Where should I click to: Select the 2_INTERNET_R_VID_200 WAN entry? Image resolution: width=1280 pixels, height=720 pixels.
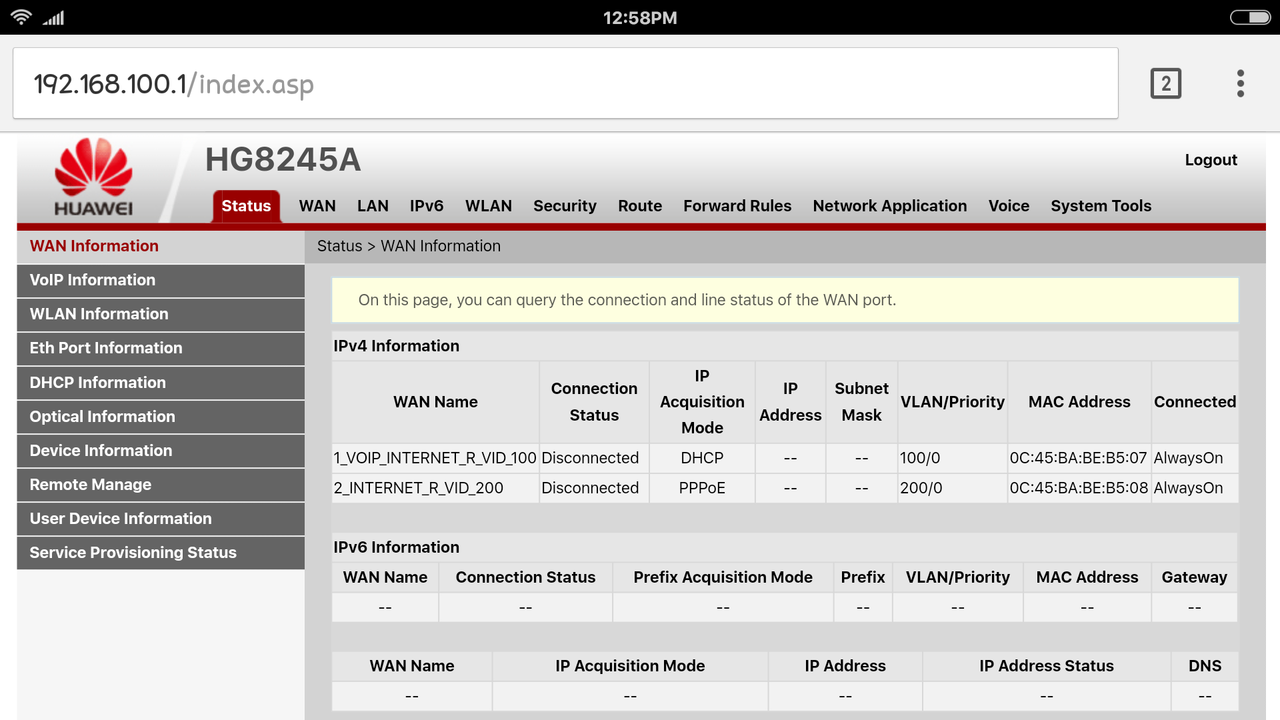(419, 488)
